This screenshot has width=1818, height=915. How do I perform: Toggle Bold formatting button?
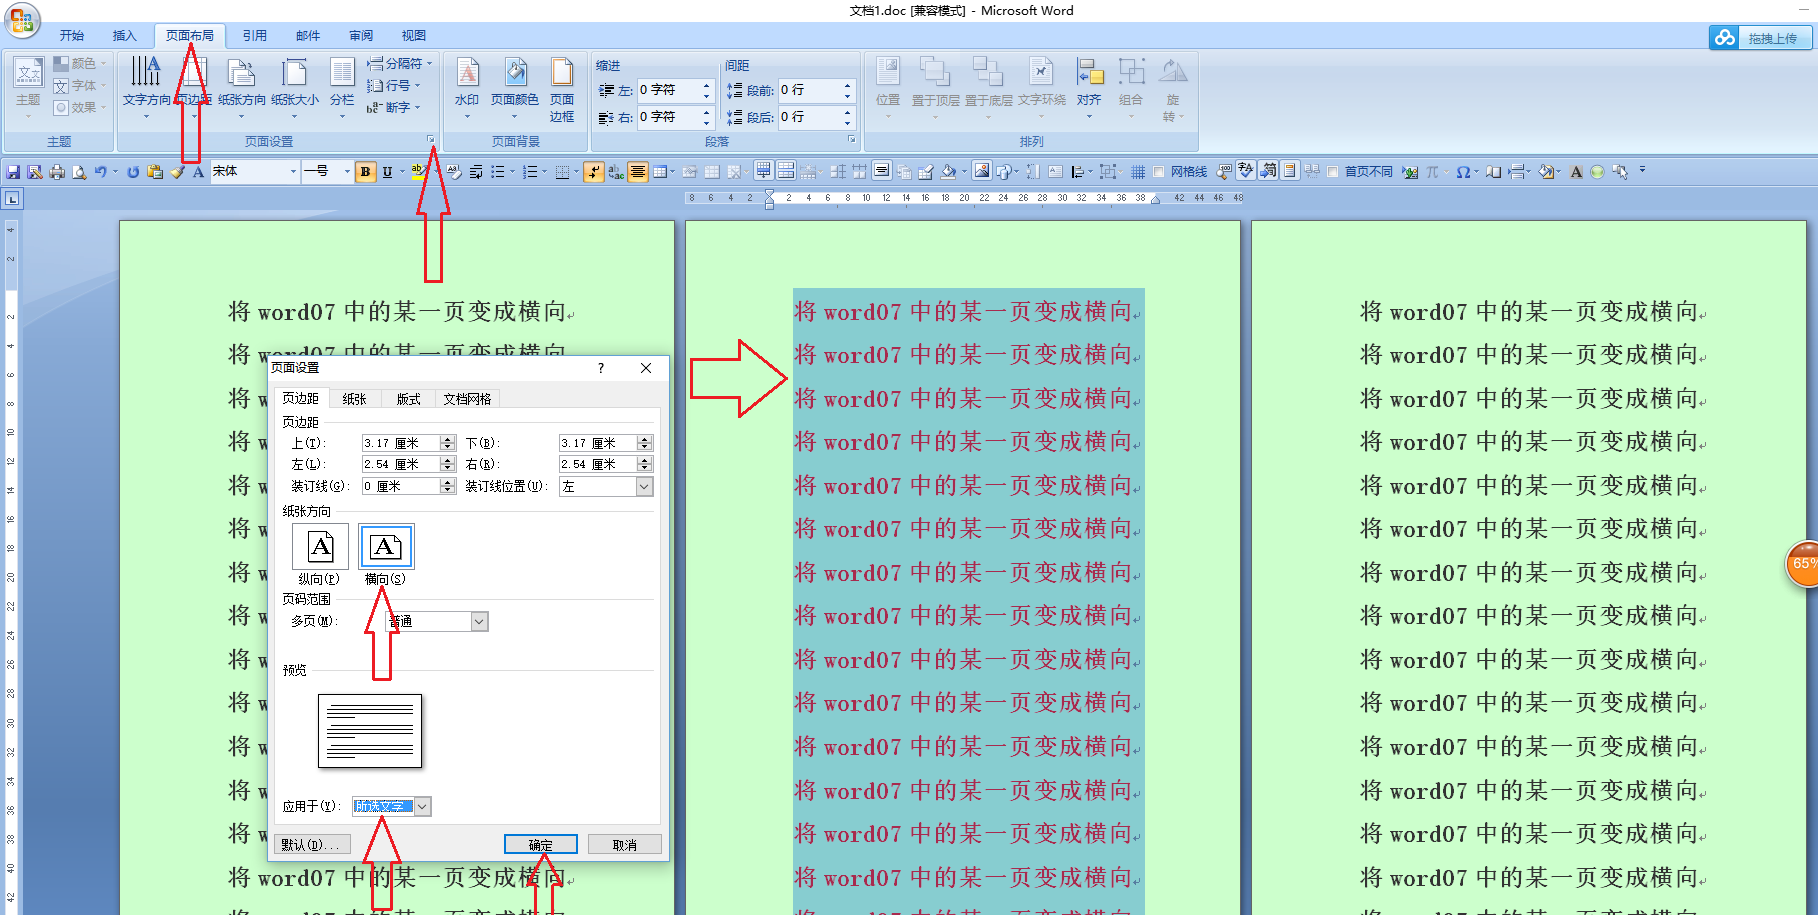[365, 172]
